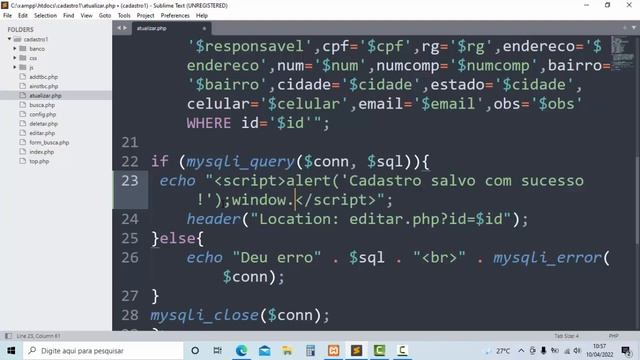Open the Windows Start menu
Viewport: 640px width, 360px height.
11,351
